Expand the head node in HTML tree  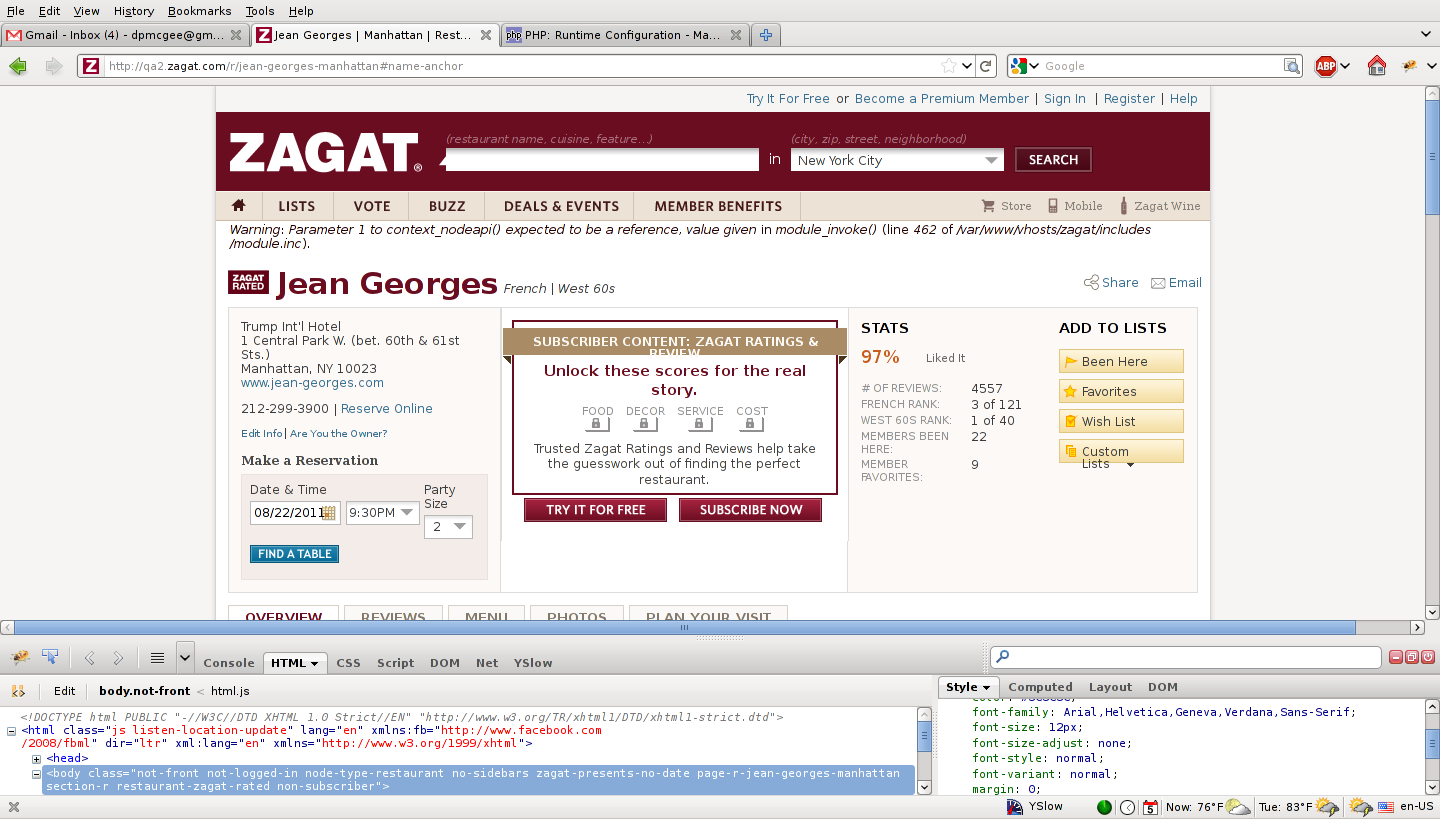[x=36, y=759]
